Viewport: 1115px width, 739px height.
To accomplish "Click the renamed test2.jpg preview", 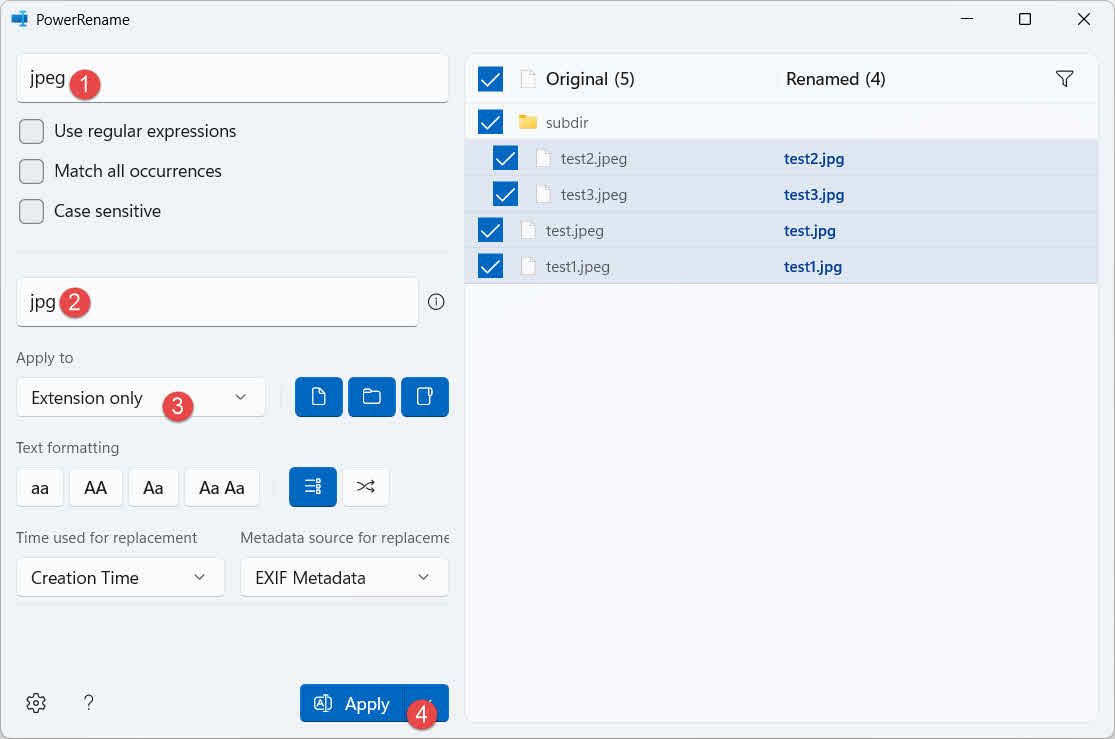I will click(x=813, y=159).
